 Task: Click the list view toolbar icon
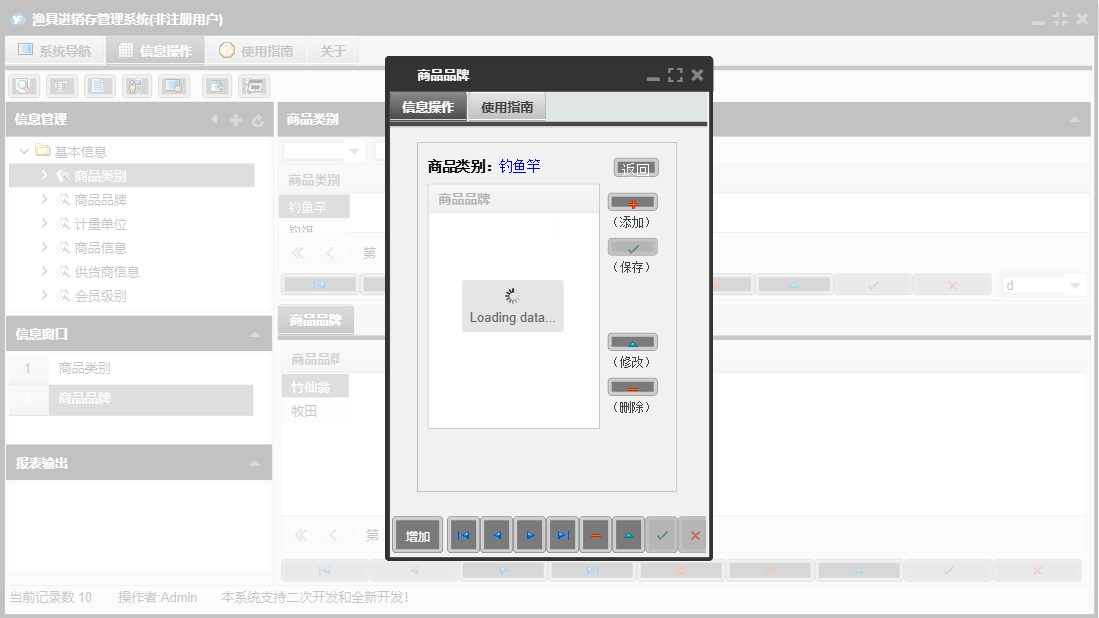62,86
